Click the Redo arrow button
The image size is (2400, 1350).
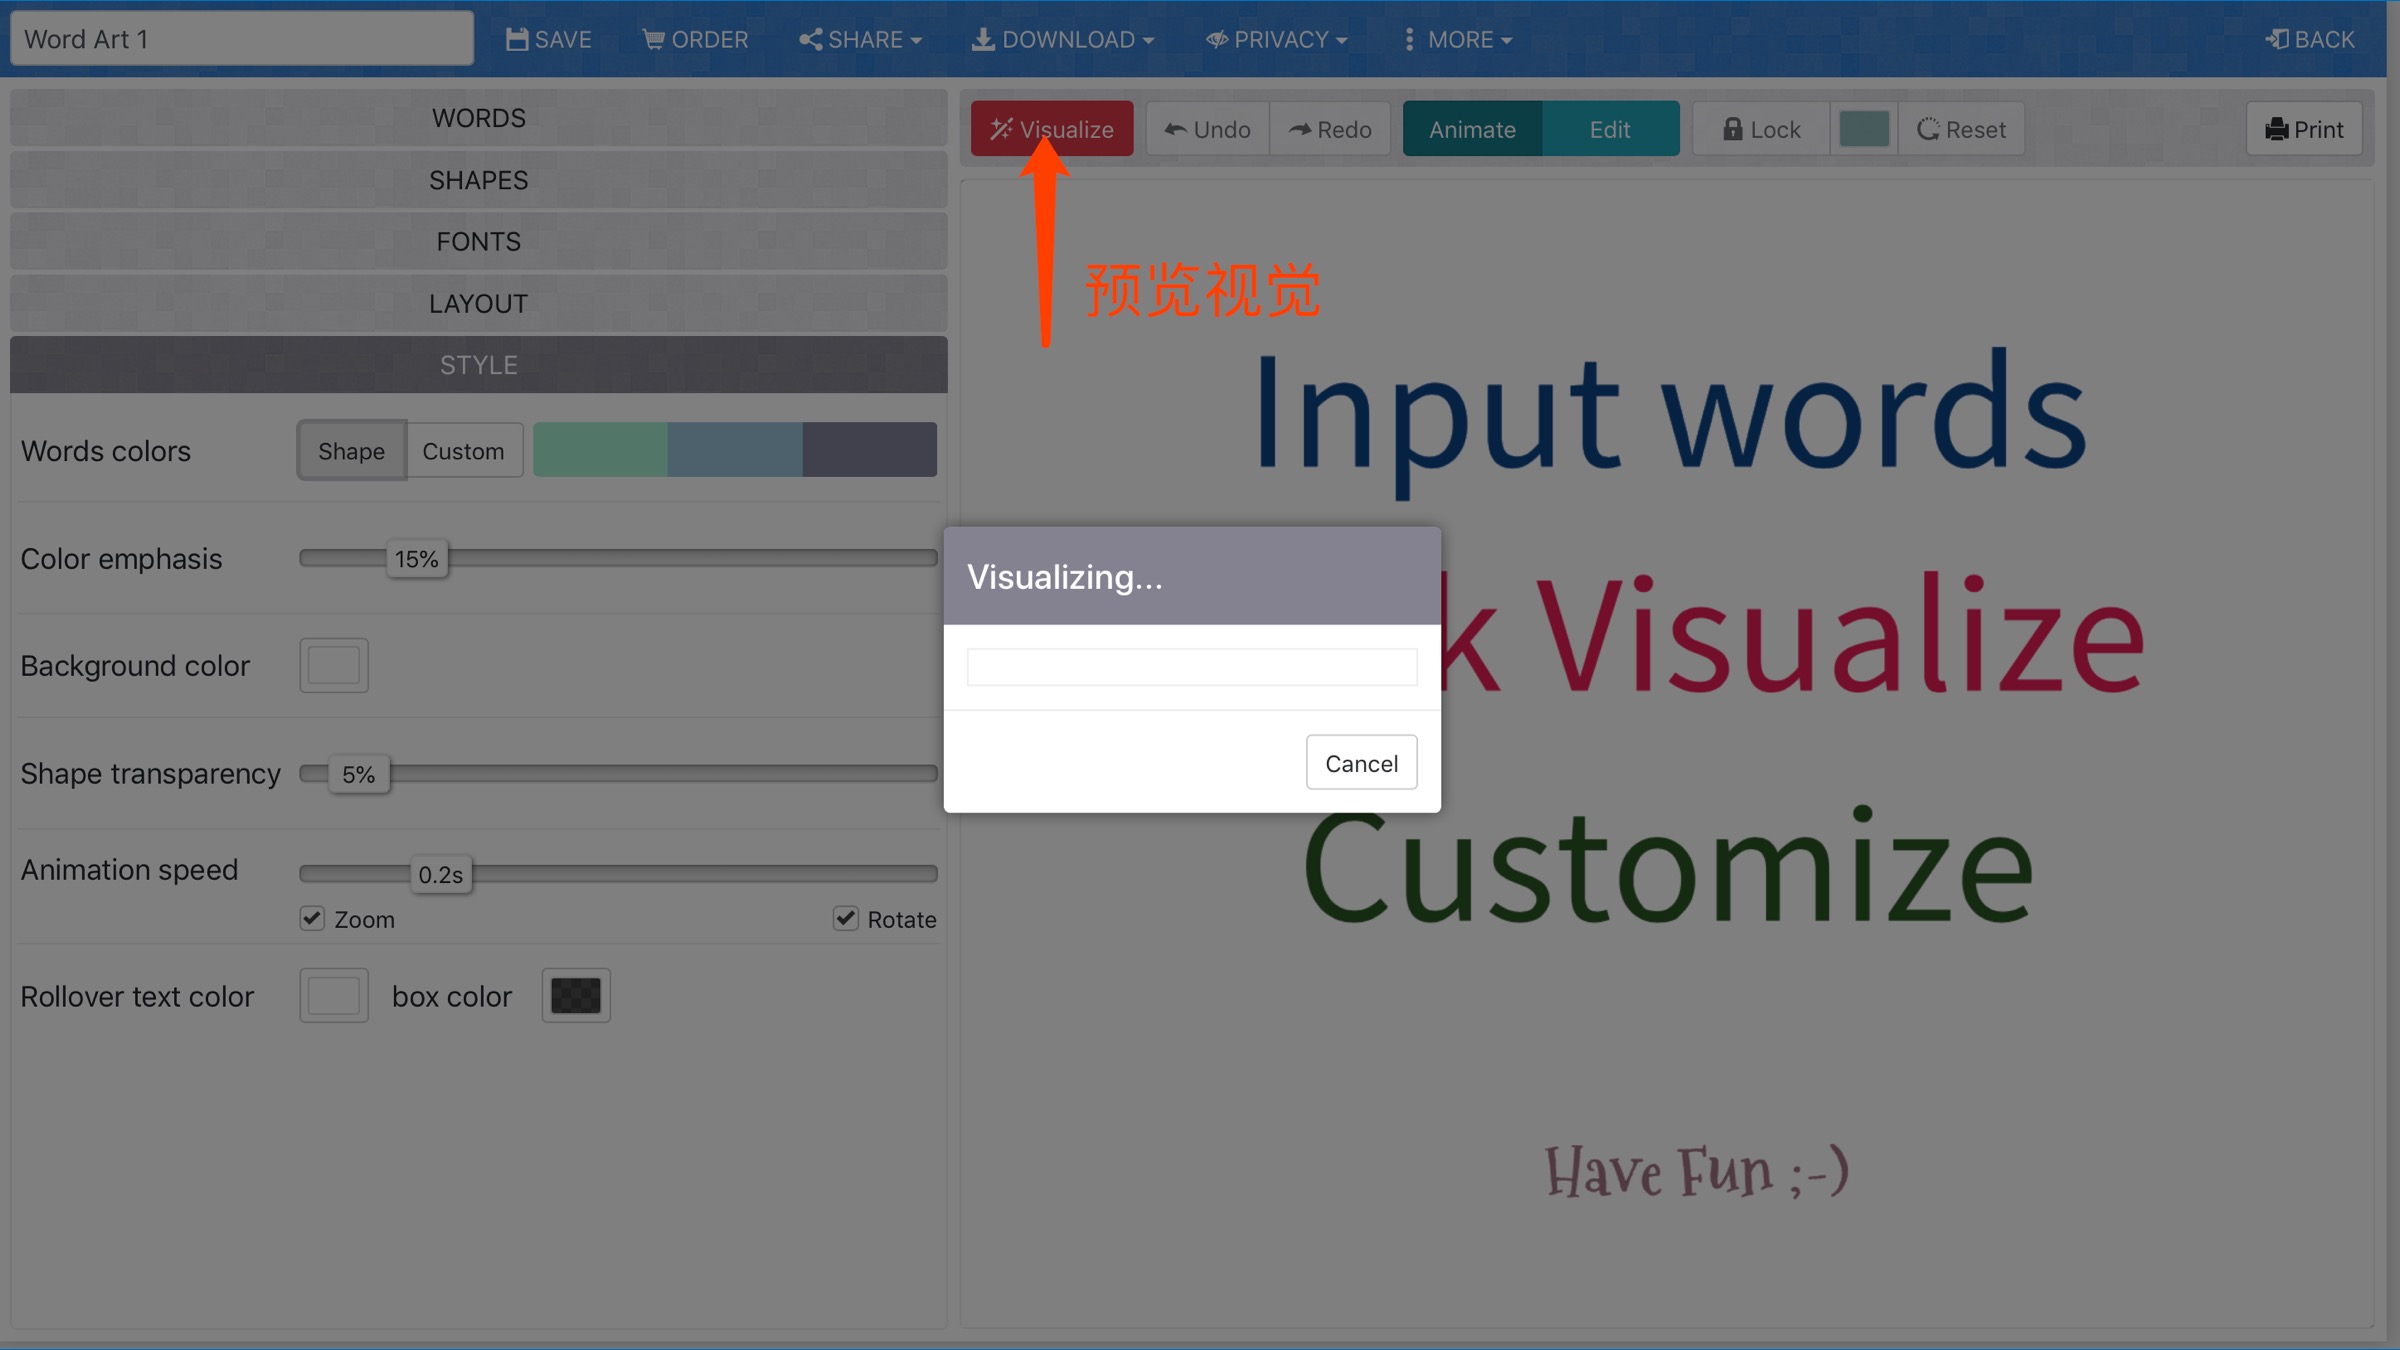(x=1329, y=129)
